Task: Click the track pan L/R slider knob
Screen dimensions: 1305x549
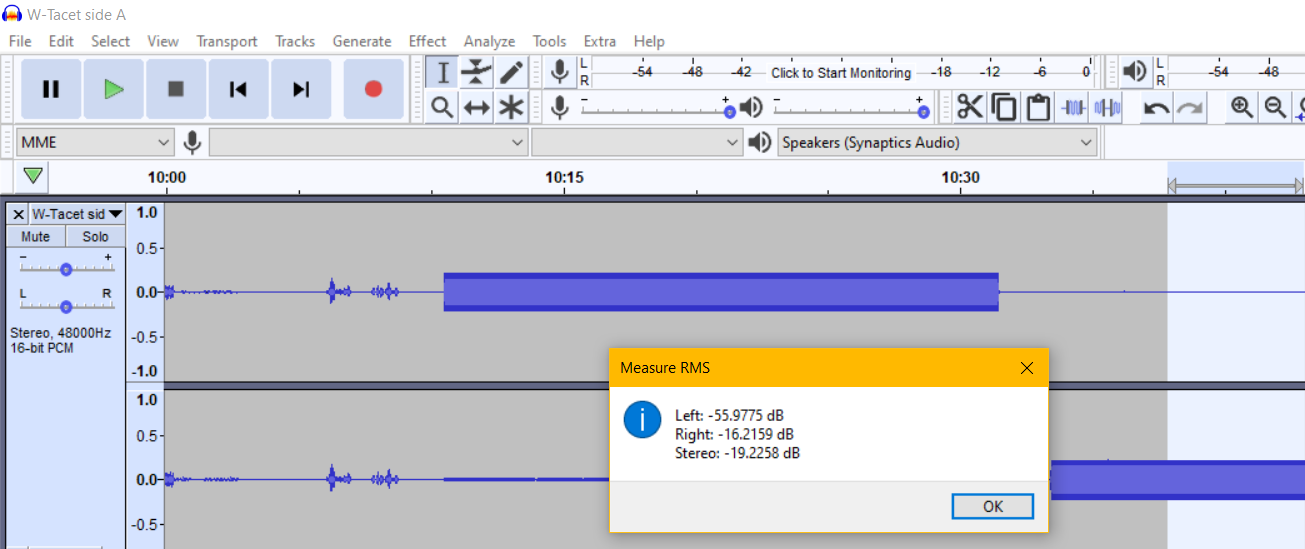Action: (x=66, y=306)
